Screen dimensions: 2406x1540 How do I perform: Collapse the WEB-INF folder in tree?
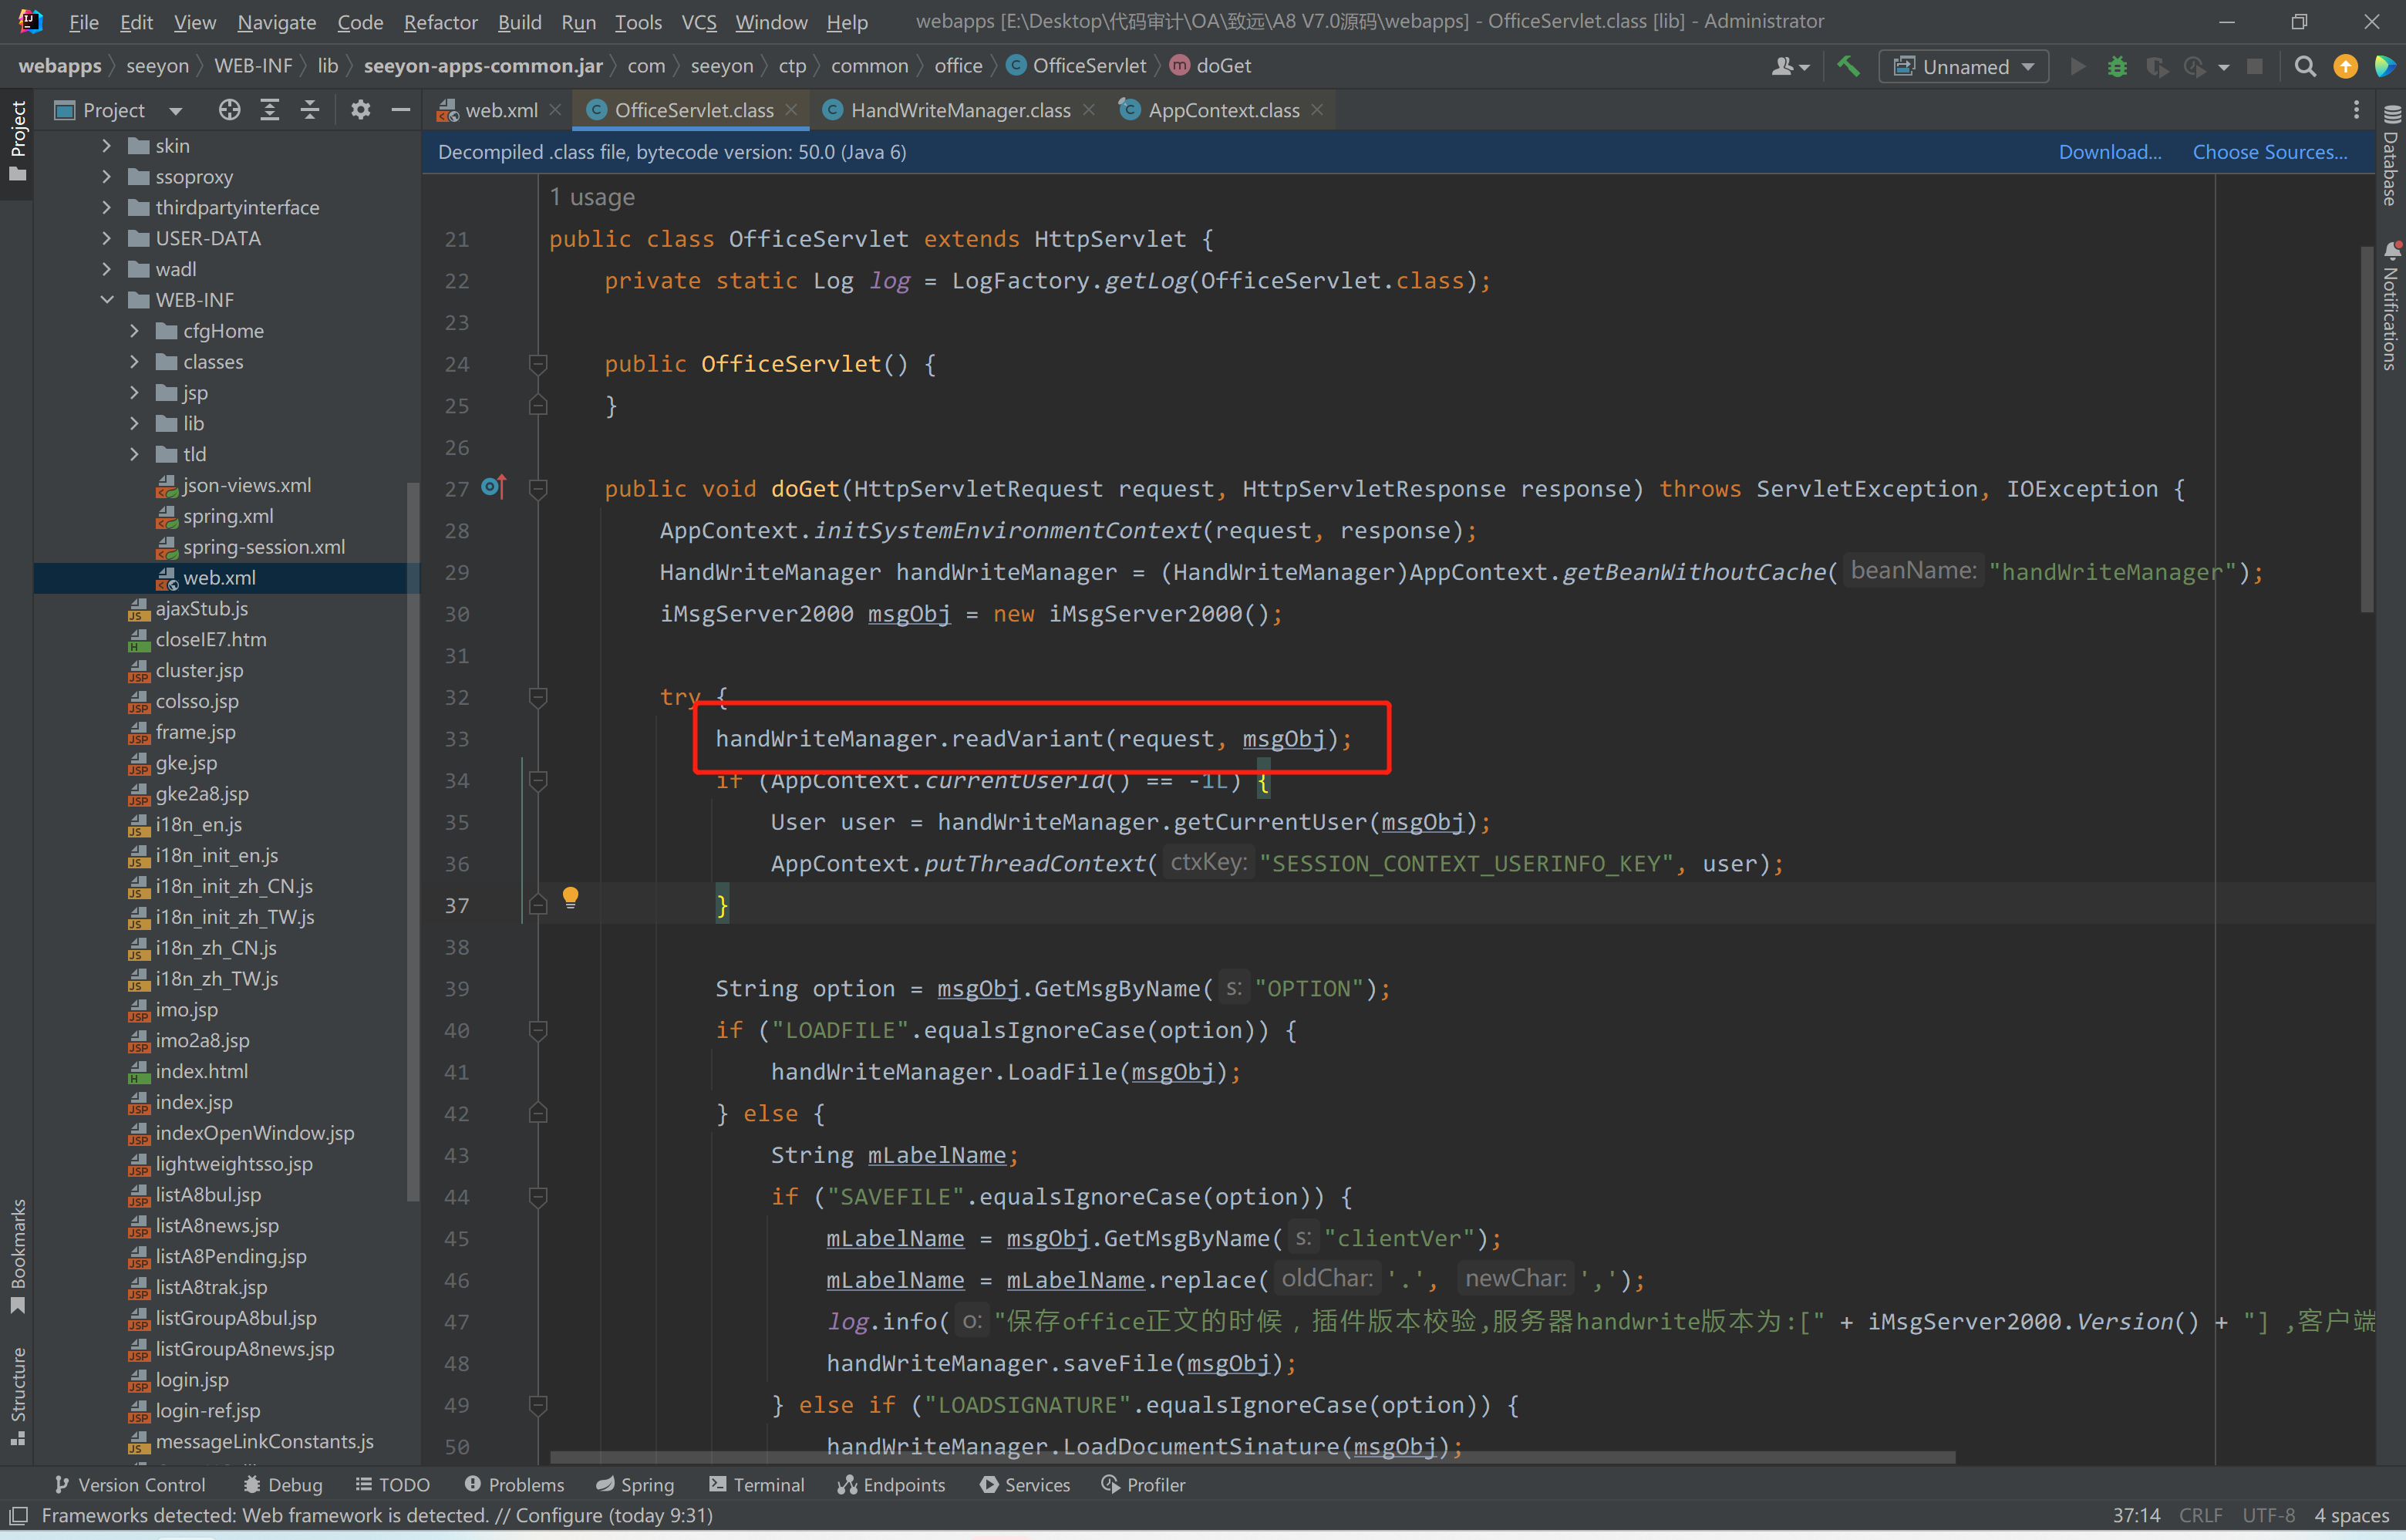click(x=107, y=300)
